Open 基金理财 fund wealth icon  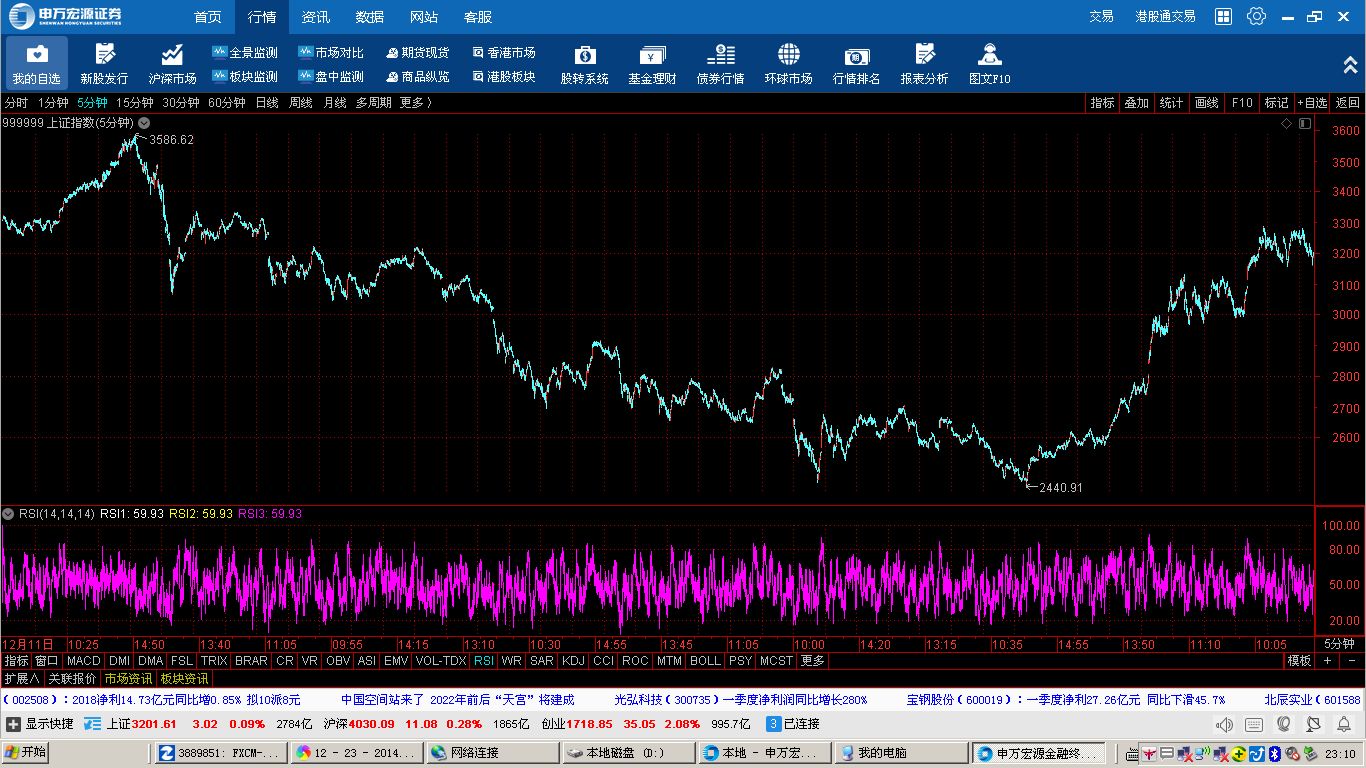click(652, 63)
